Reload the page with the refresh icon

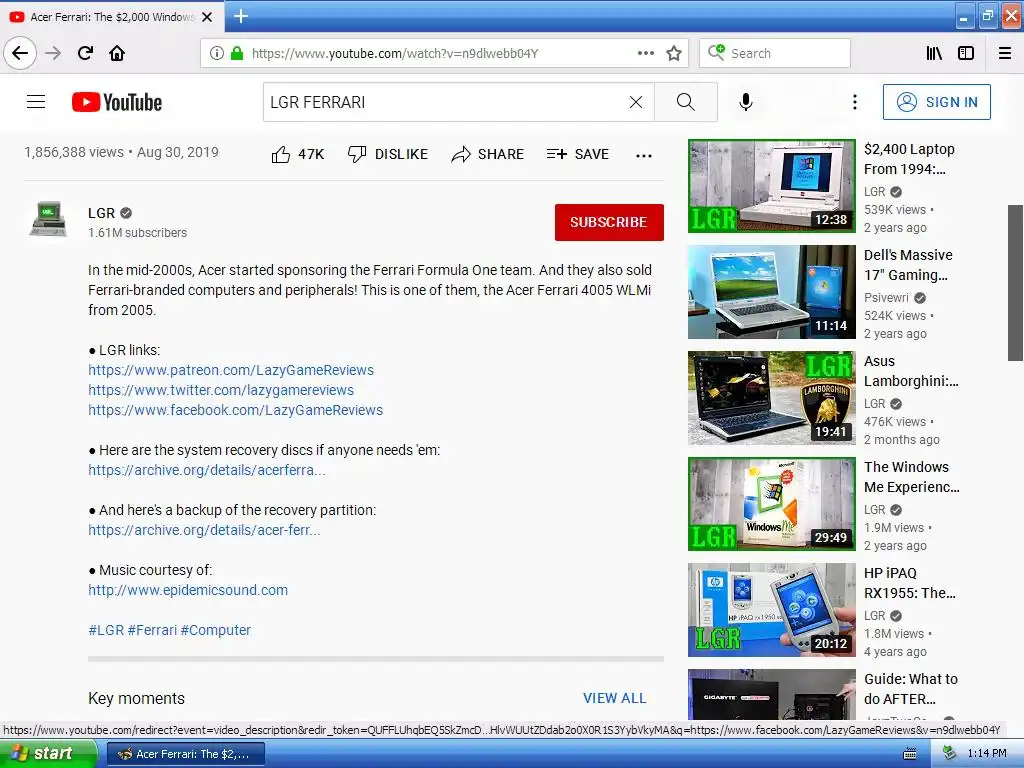click(x=85, y=53)
